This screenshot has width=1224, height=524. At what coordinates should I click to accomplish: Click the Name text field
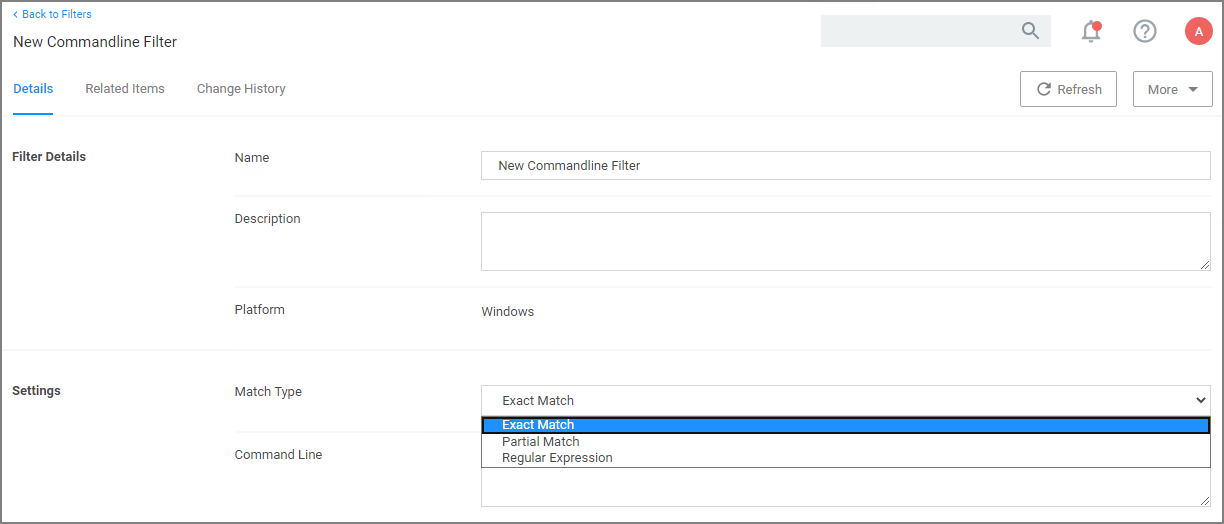click(845, 166)
